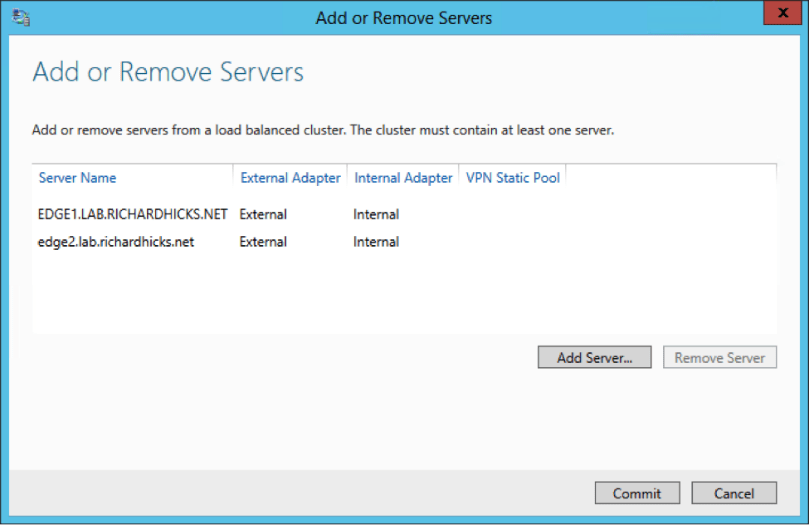
Task: Click the title bar text
Action: click(x=404, y=18)
